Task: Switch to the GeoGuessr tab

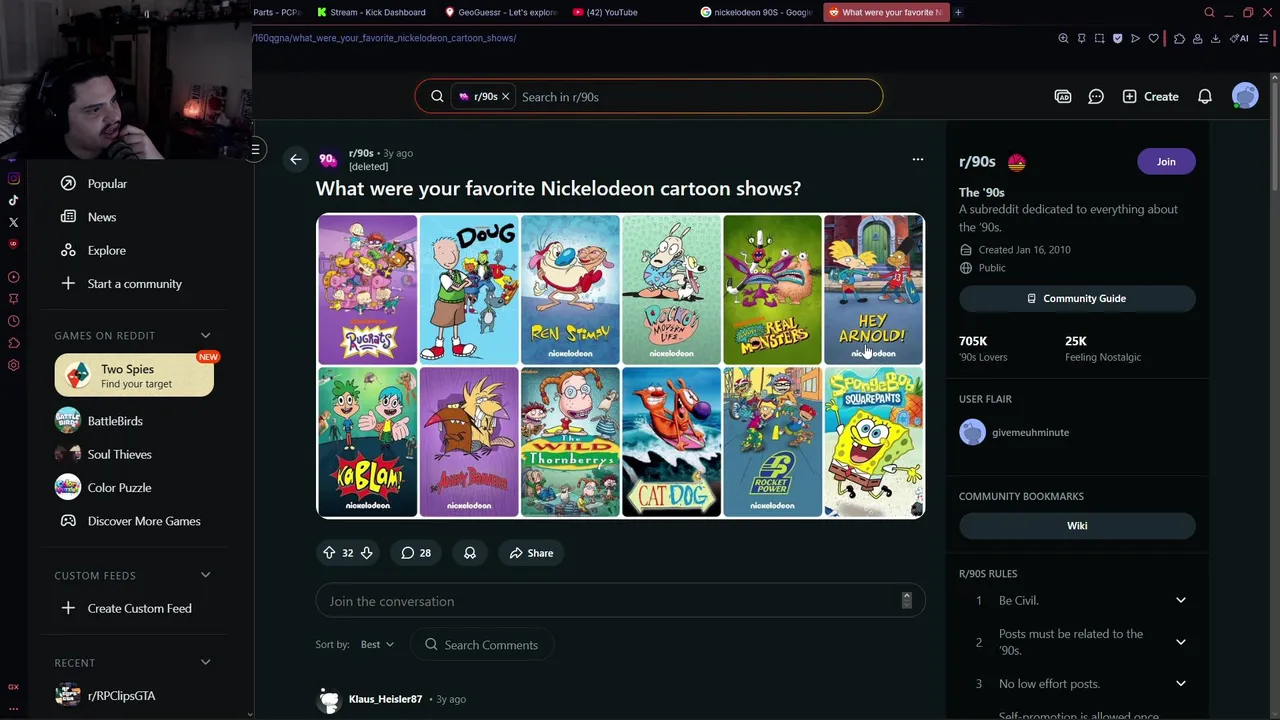Action: [501, 12]
